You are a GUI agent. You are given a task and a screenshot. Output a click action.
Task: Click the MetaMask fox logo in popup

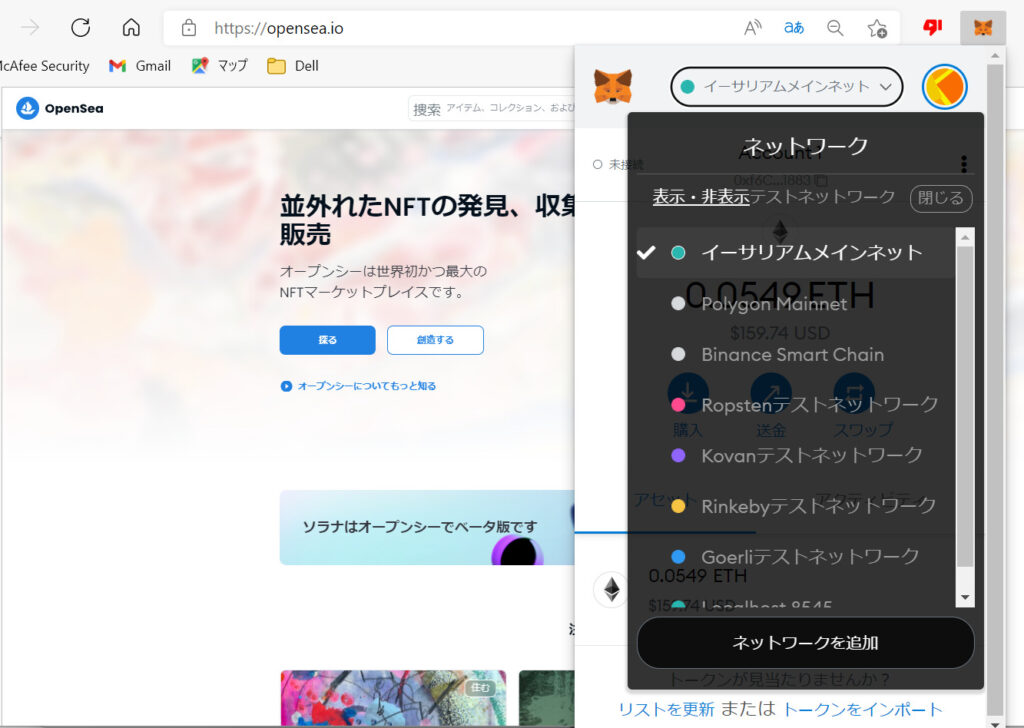click(613, 86)
